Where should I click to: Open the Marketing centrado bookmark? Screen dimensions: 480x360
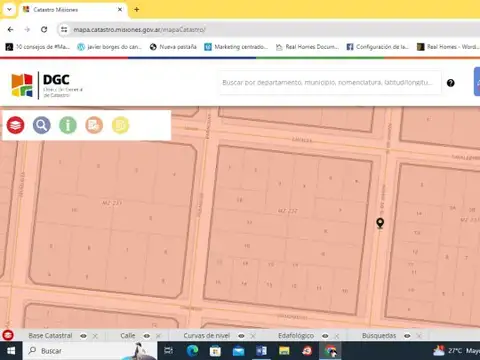236,47
